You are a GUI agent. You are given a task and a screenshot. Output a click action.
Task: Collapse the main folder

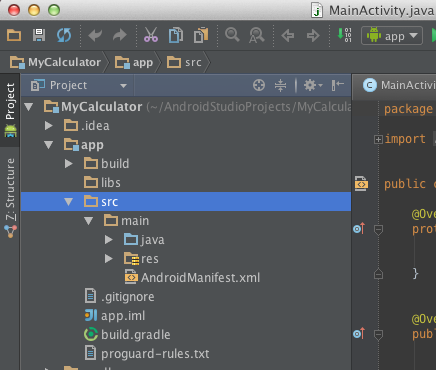[89, 221]
